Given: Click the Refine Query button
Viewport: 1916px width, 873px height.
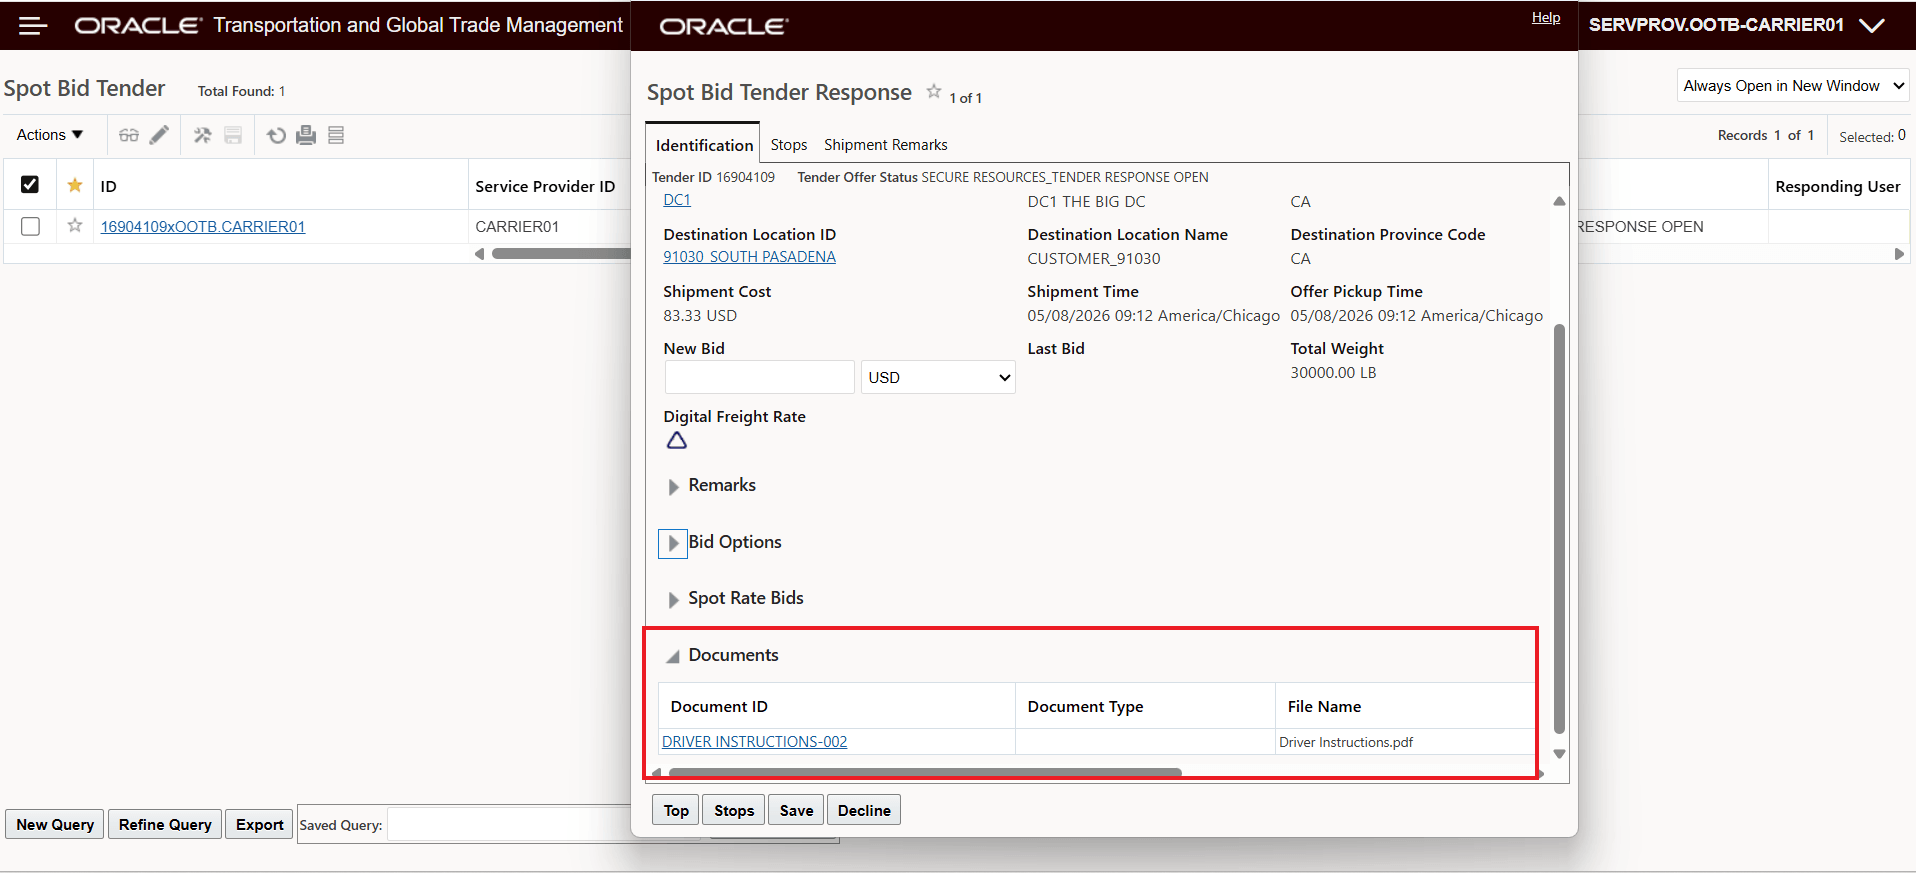Looking at the screenshot, I should click(165, 824).
